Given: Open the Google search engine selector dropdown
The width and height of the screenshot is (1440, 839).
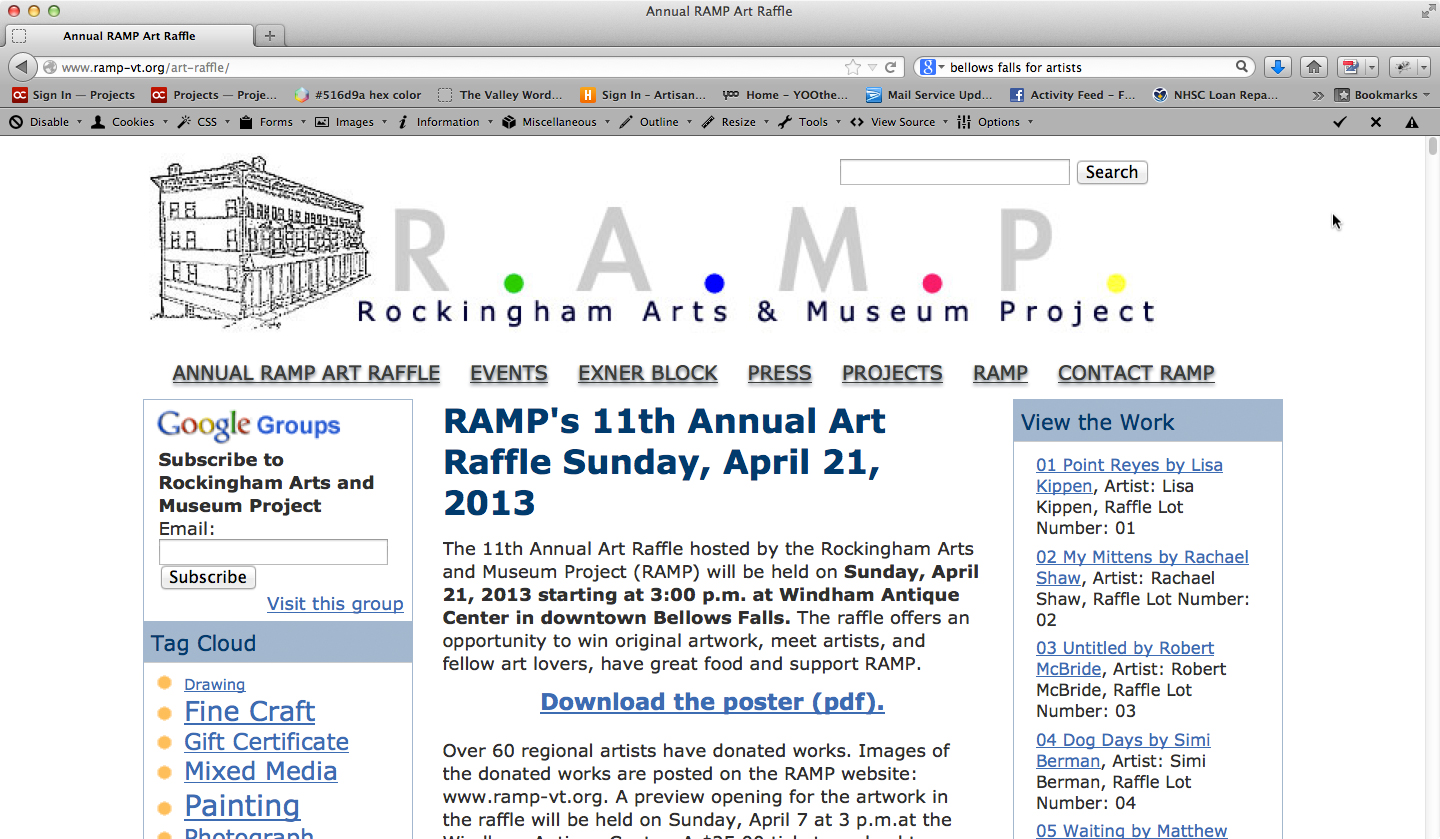Looking at the screenshot, I should (x=932, y=67).
